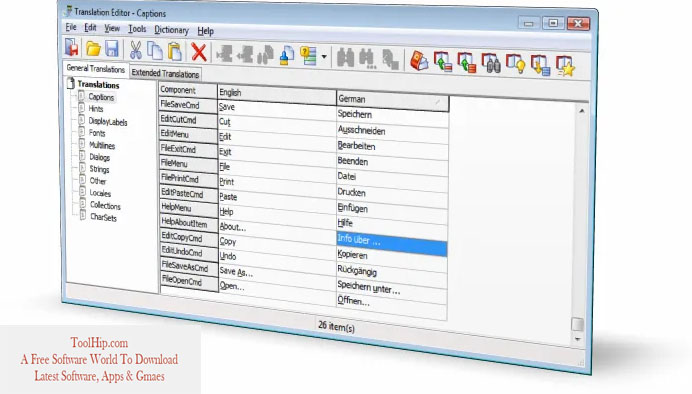This screenshot has width=692, height=394.
Task: Switch to the Extended Translations tab
Action: 165,73
